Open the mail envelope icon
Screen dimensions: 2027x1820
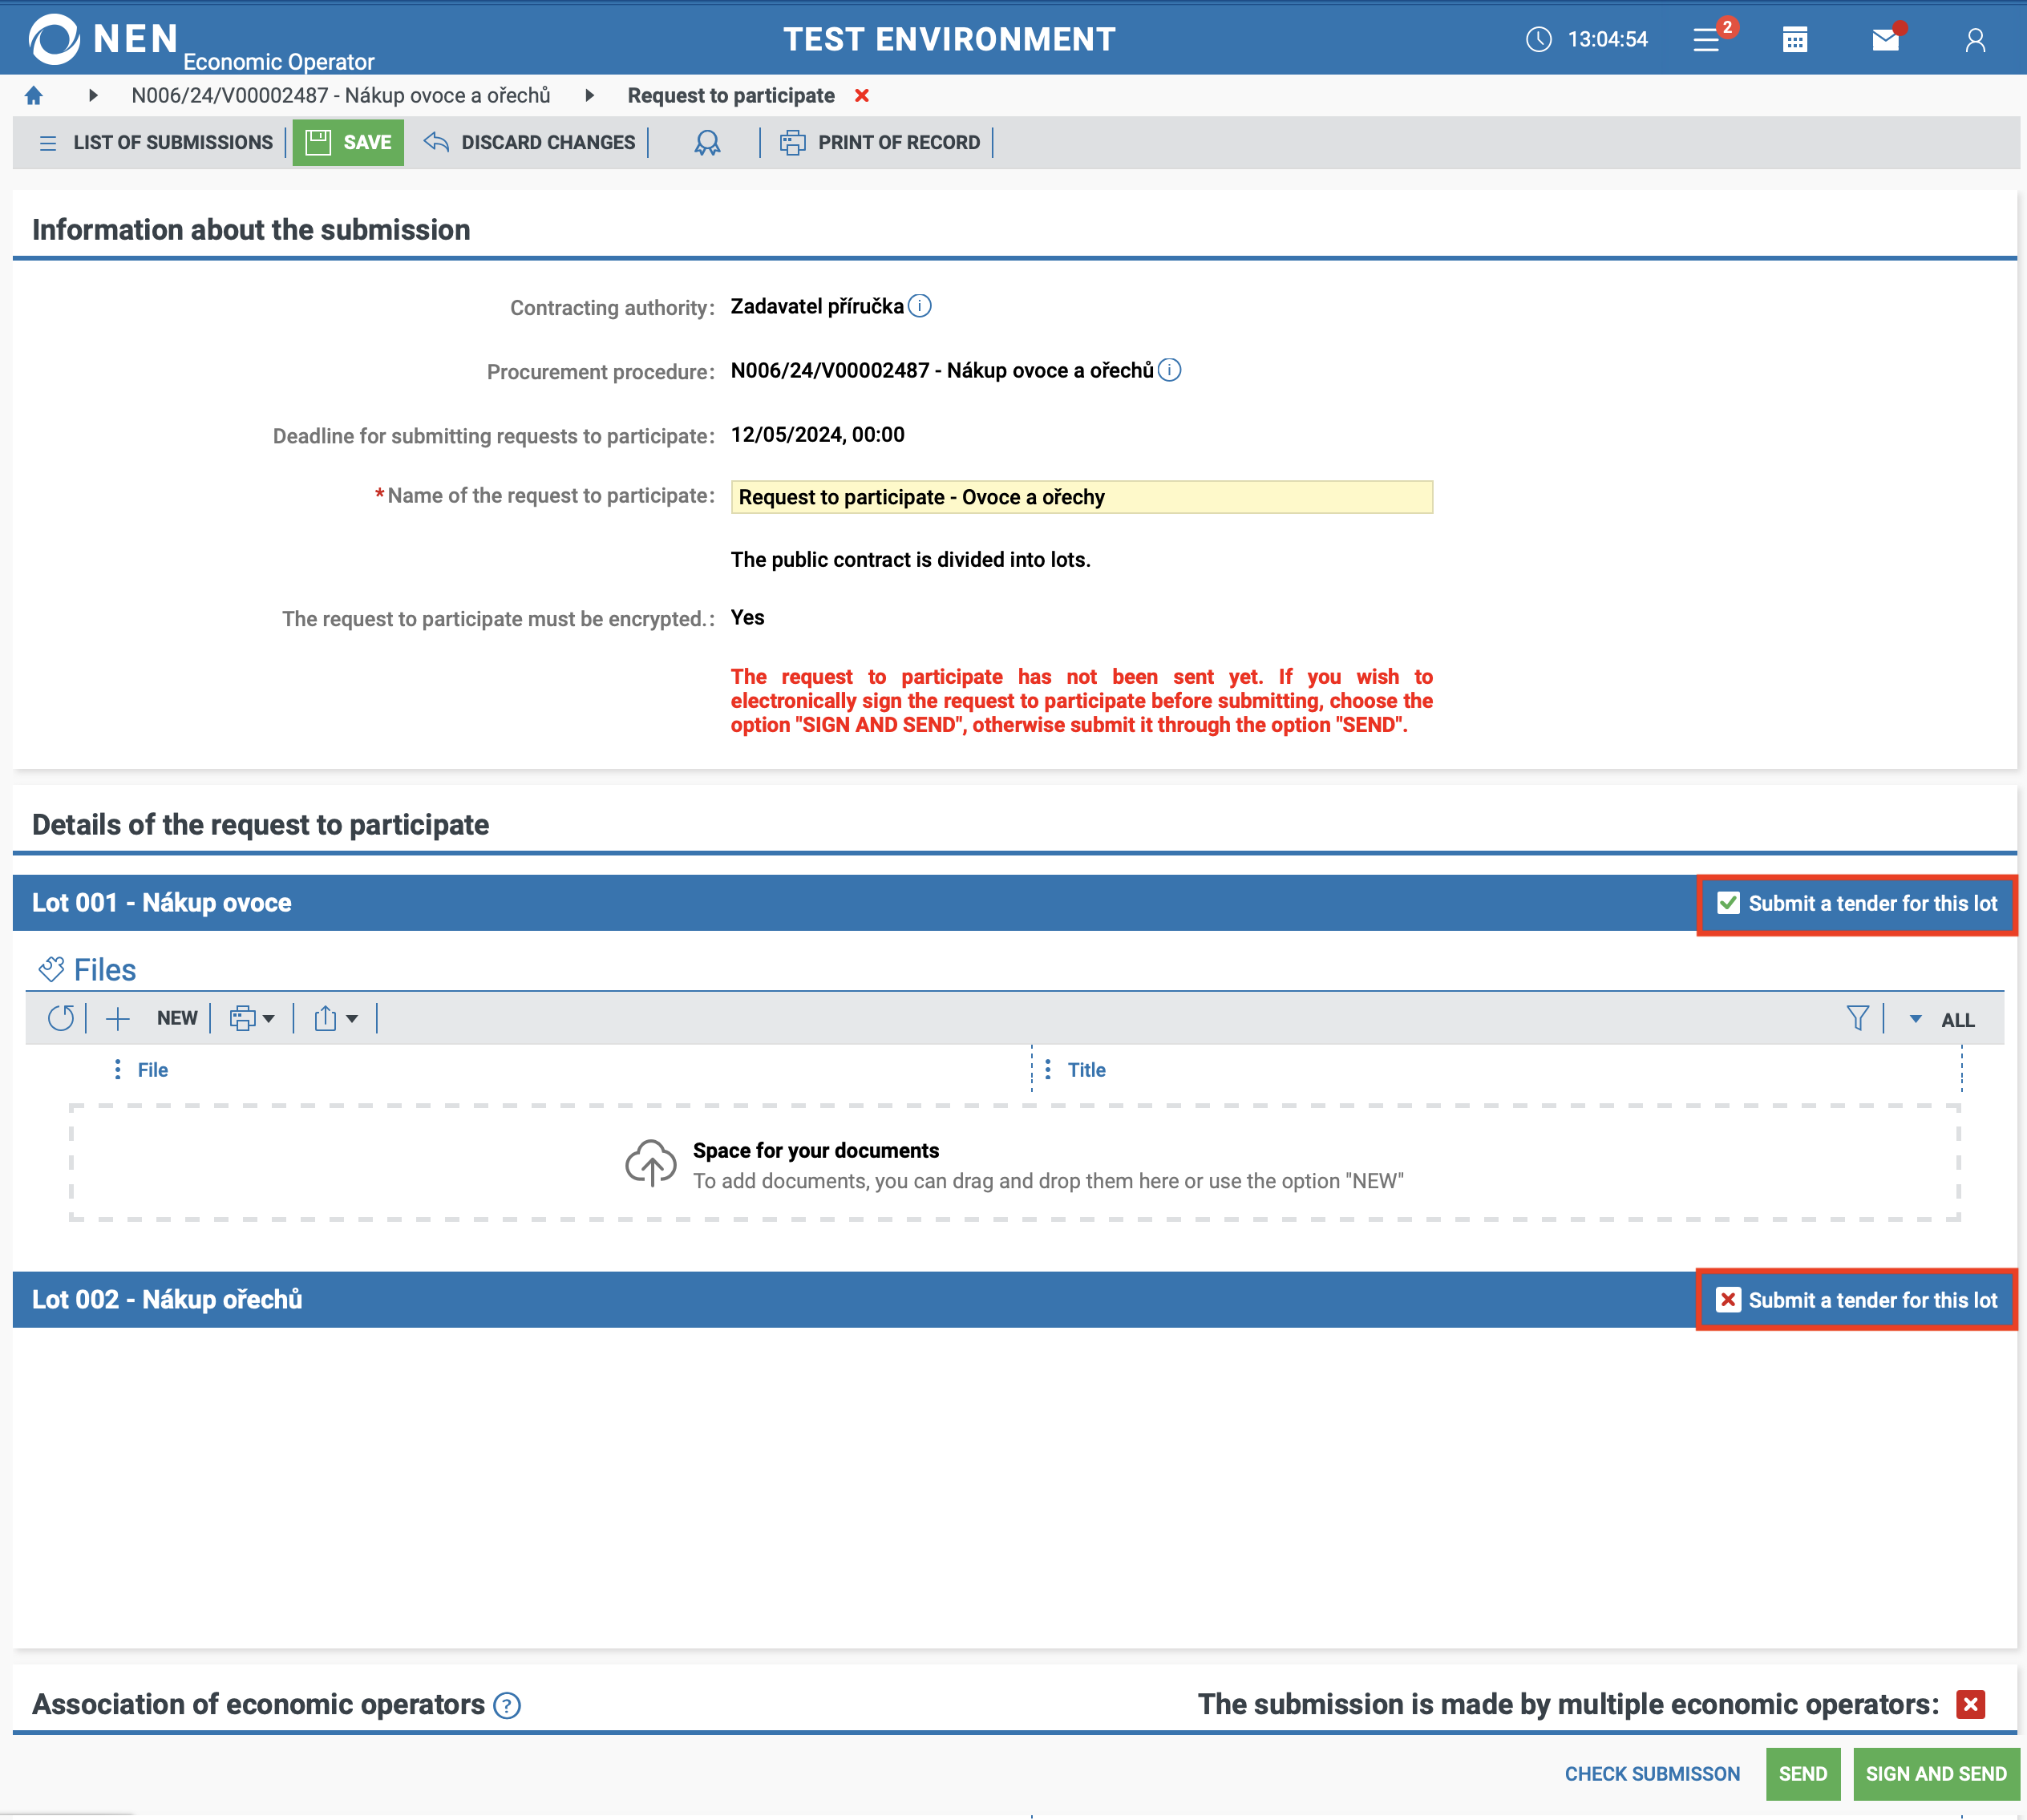tap(1885, 40)
